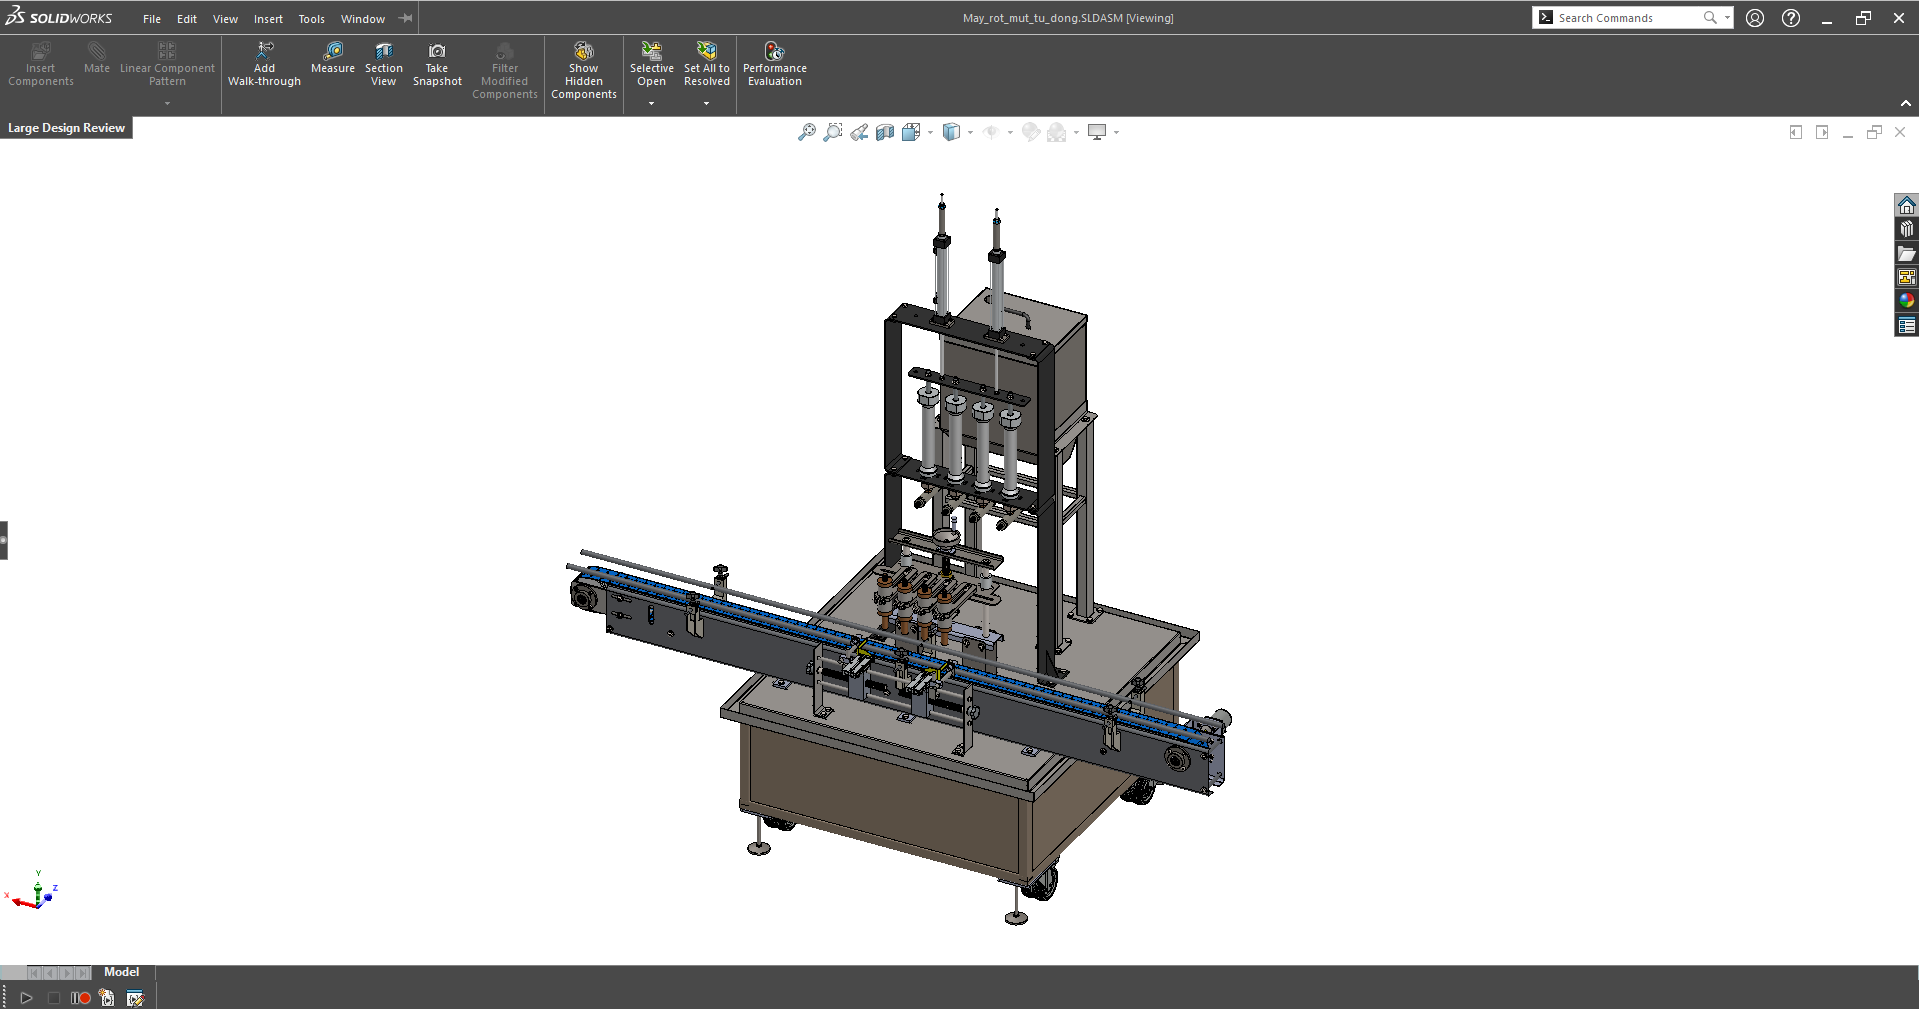This screenshot has height=1009, width=1919.
Task: Expand the Selective Open dropdown arrow
Action: coord(651,103)
